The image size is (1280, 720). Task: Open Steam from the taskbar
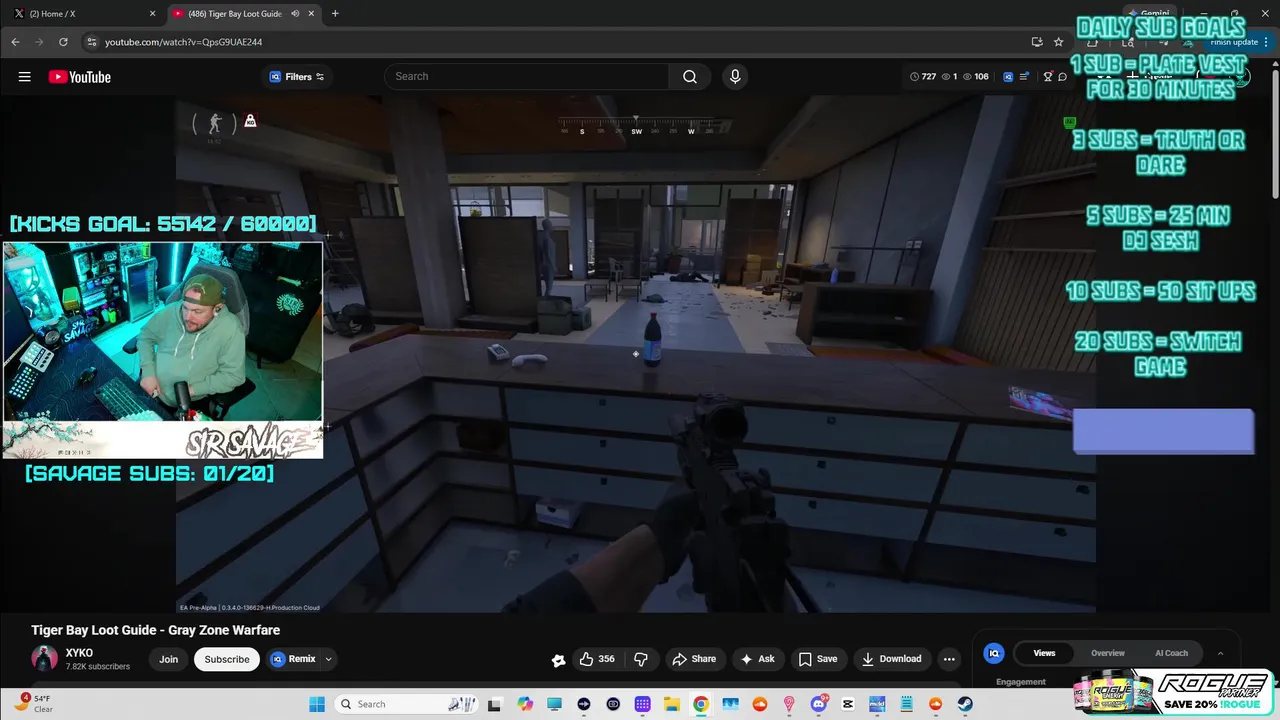(965, 704)
